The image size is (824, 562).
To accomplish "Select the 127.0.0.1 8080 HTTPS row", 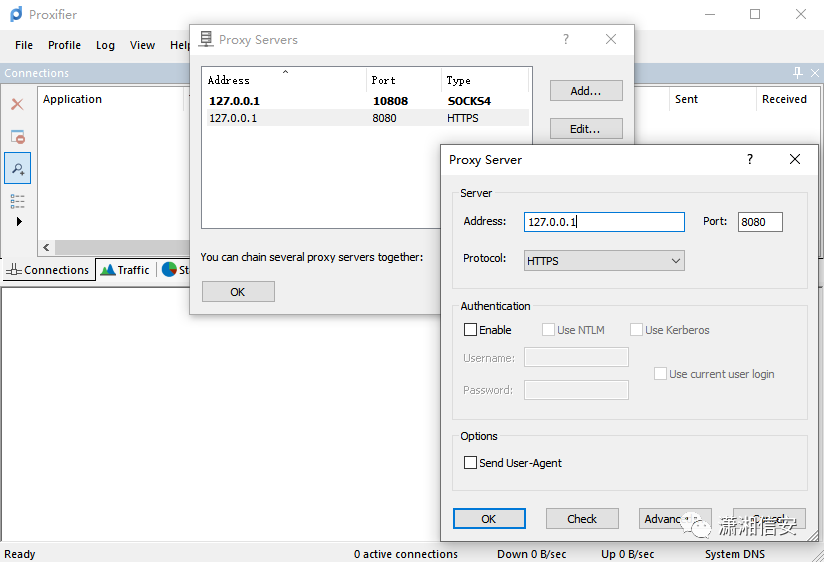I will (x=367, y=118).
